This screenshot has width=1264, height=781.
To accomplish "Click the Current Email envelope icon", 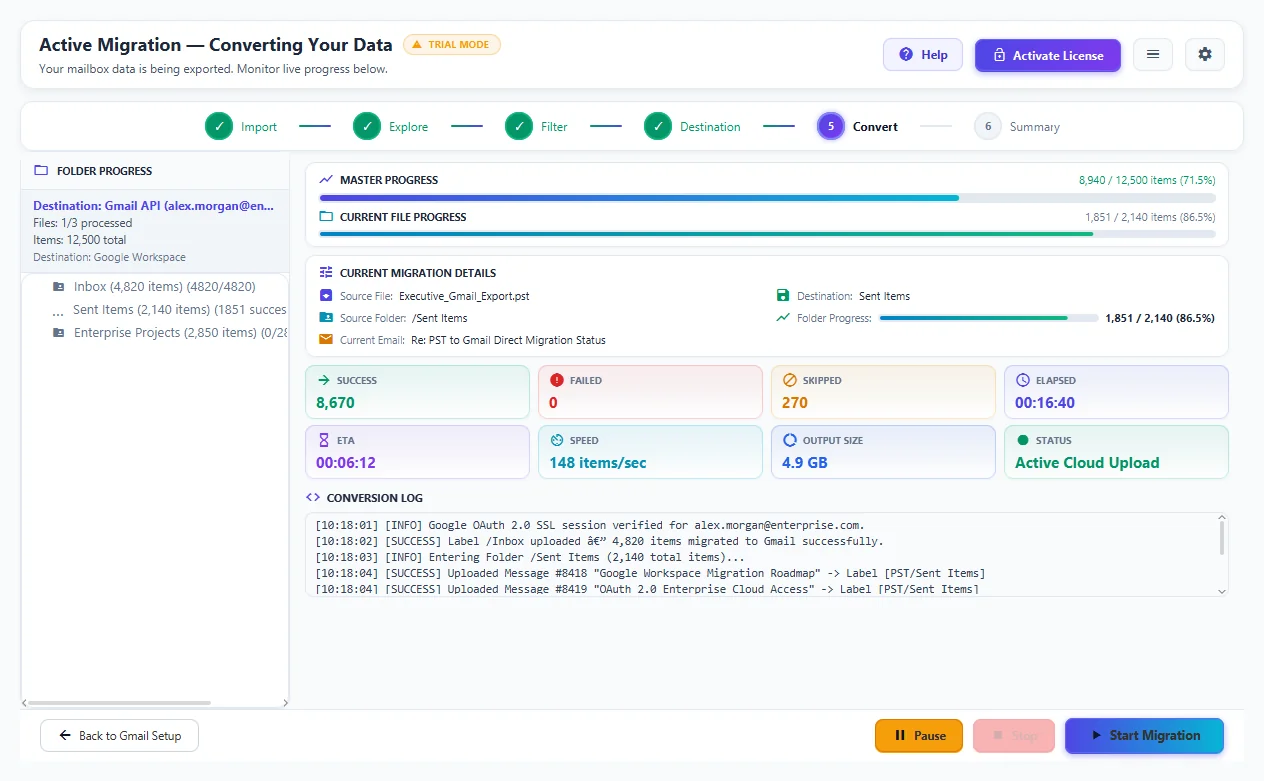I will pos(326,340).
